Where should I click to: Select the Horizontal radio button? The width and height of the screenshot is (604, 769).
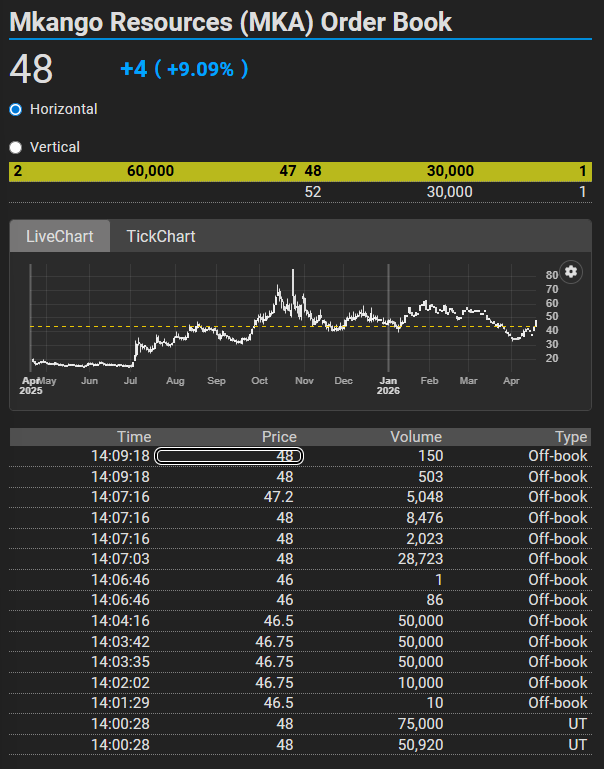point(16,109)
